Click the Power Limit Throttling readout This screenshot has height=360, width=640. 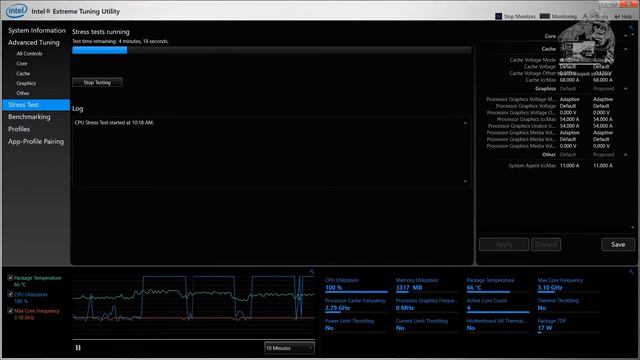click(x=356, y=325)
